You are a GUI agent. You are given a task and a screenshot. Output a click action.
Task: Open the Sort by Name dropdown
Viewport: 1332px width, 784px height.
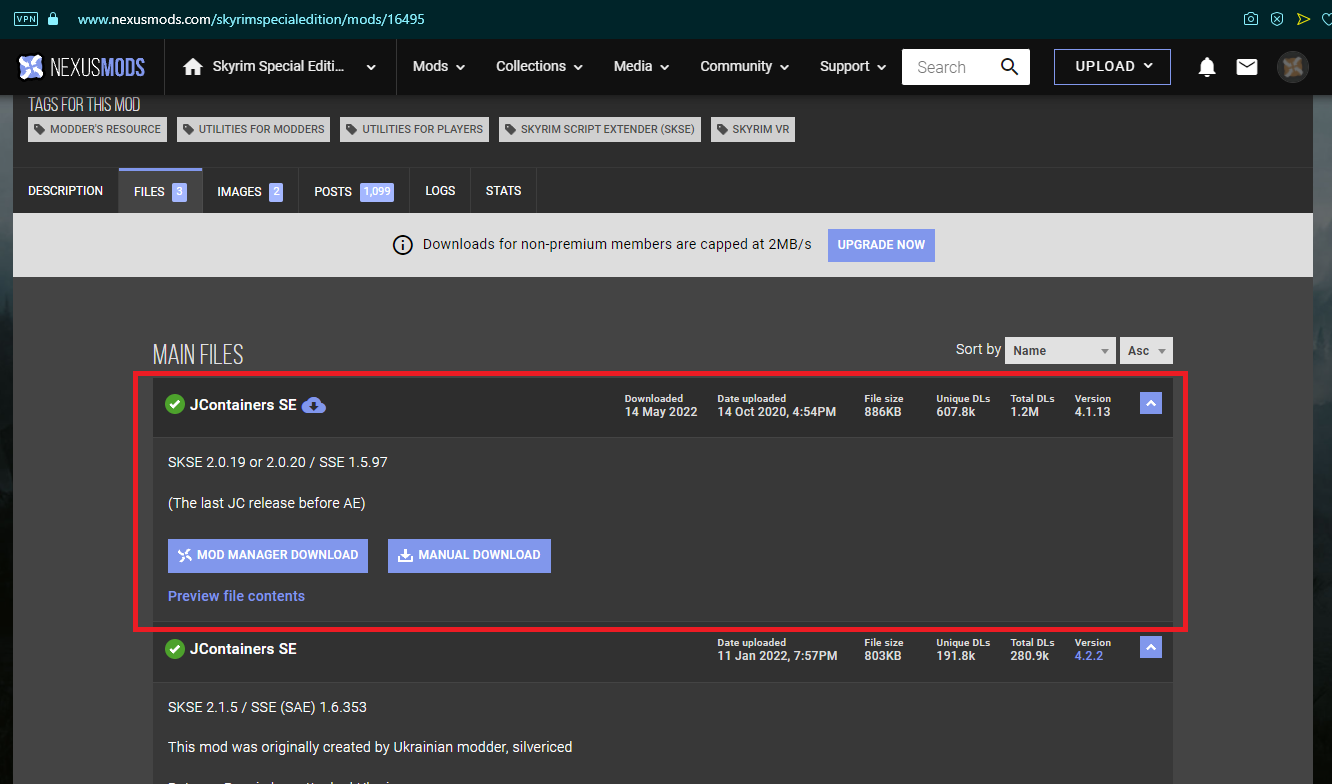click(1060, 350)
